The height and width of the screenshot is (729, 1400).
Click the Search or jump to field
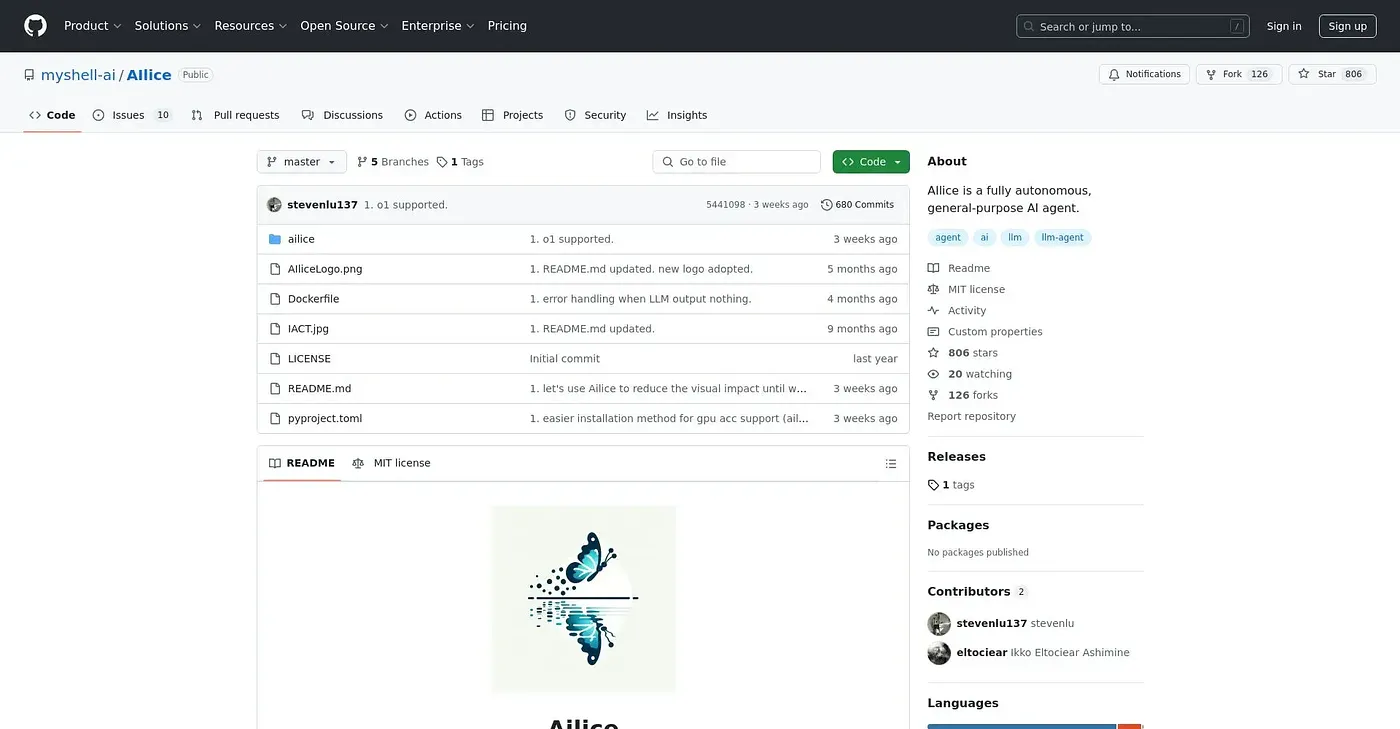pos(1135,26)
